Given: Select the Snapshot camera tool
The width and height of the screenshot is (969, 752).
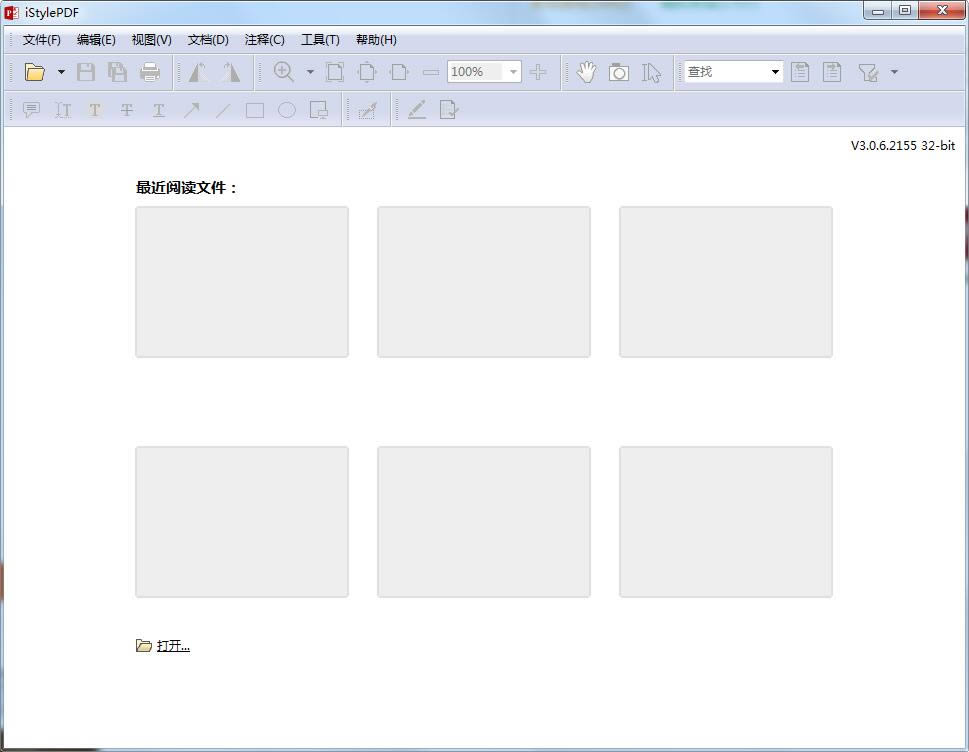Looking at the screenshot, I should [x=619, y=72].
